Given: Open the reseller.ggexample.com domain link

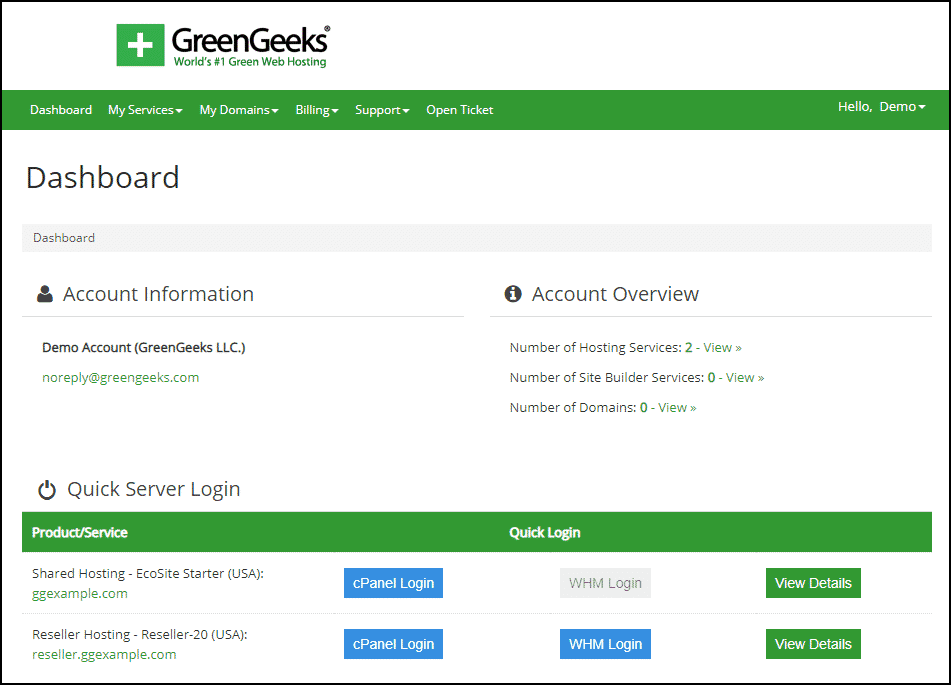Looking at the screenshot, I should pos(104,655).
